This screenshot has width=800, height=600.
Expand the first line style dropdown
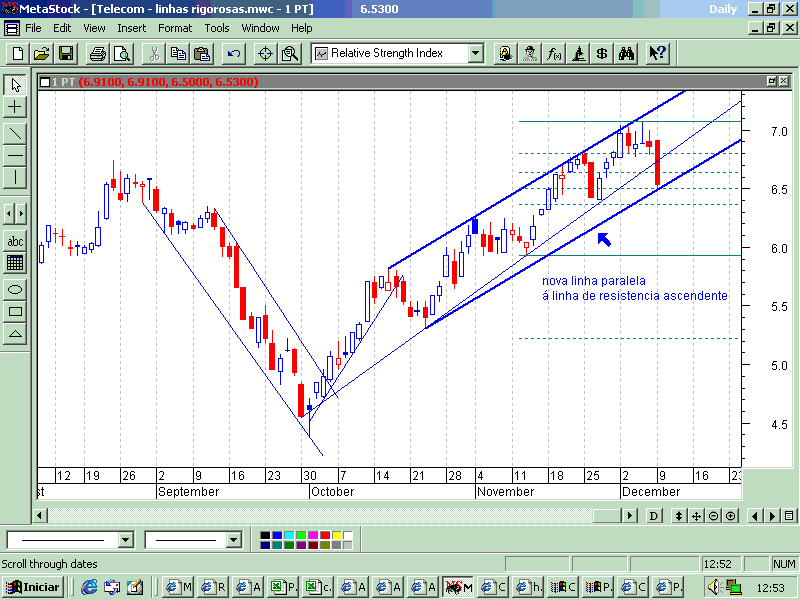pos(126,540)
